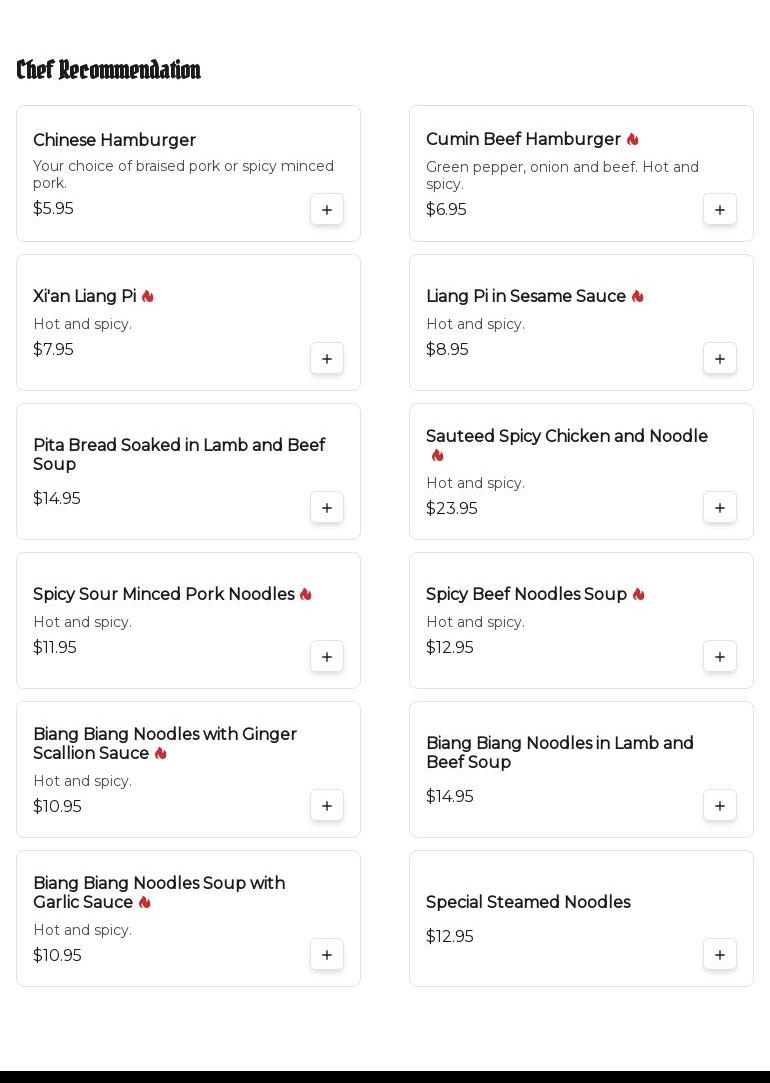Add Special Steamed Noodles to the order
This screenshot has width=770, height=1083.
(x=720, y=955)
